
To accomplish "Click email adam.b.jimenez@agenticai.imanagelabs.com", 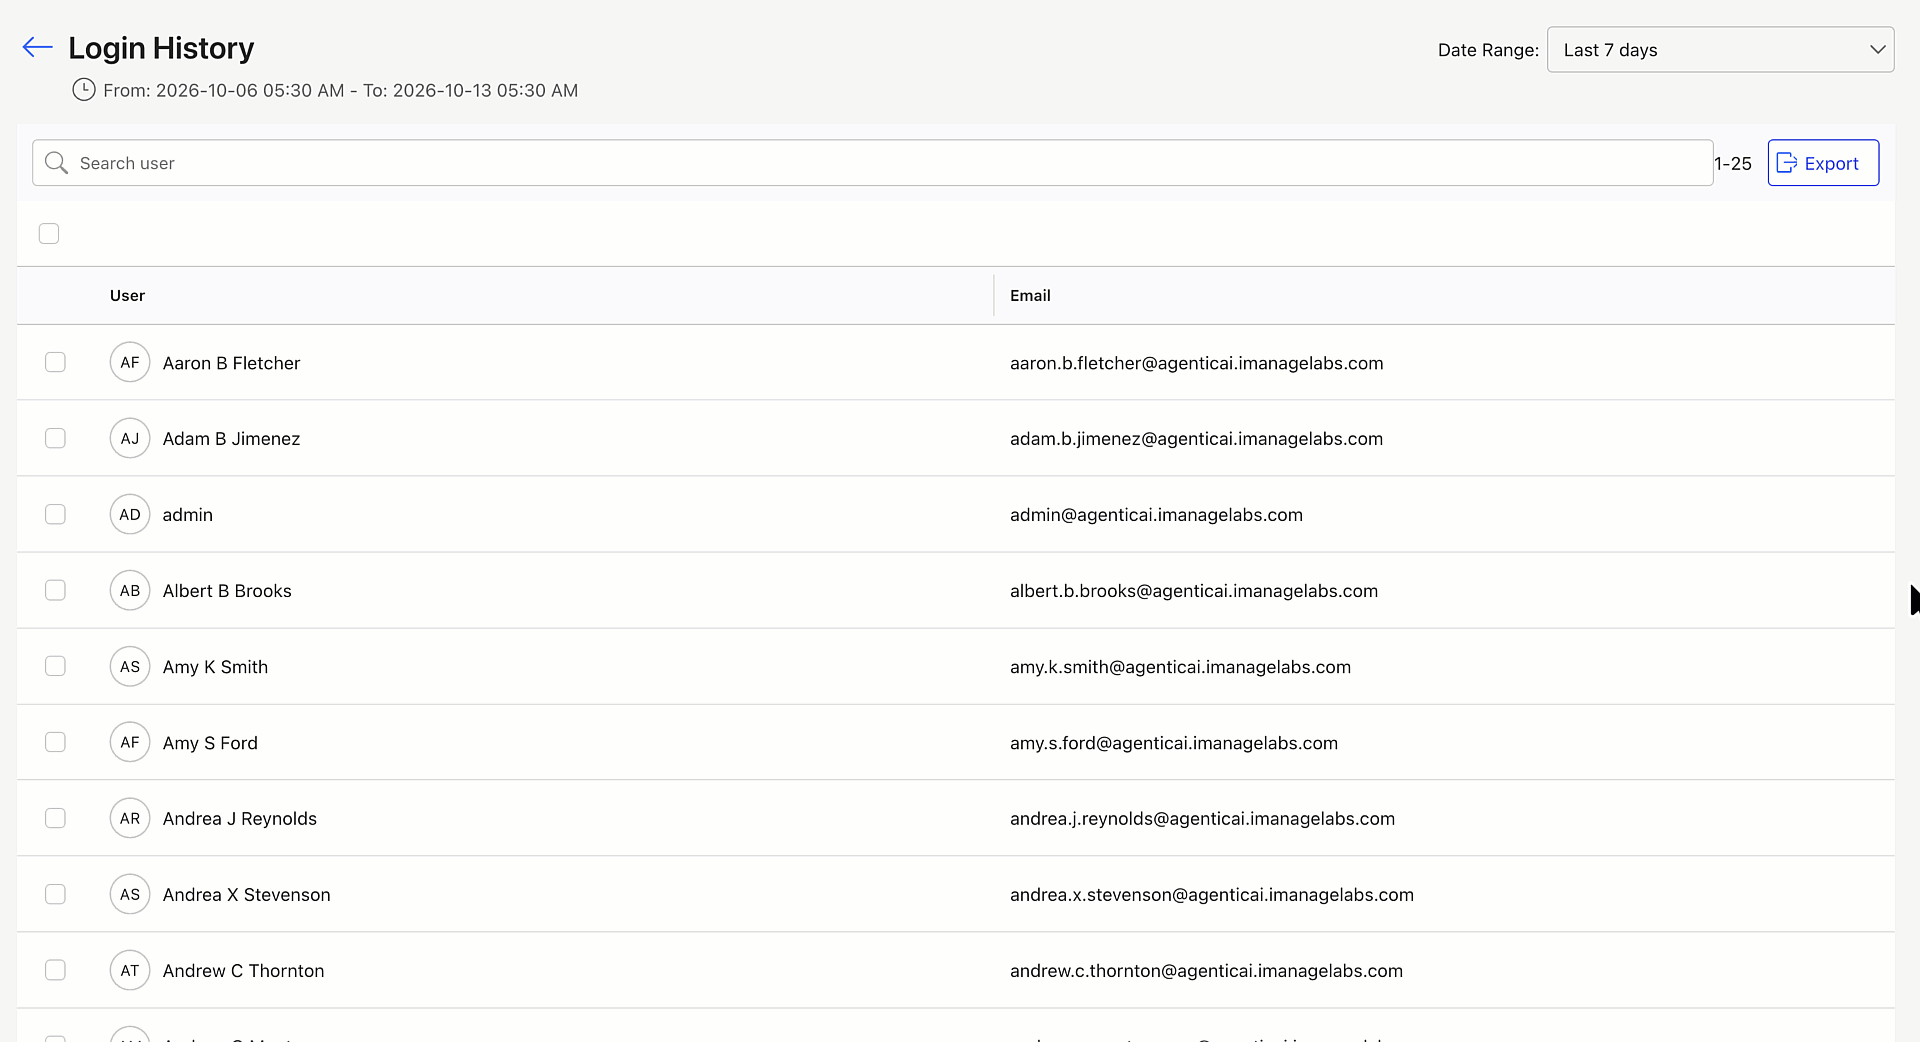I will tap(1196, 439).
